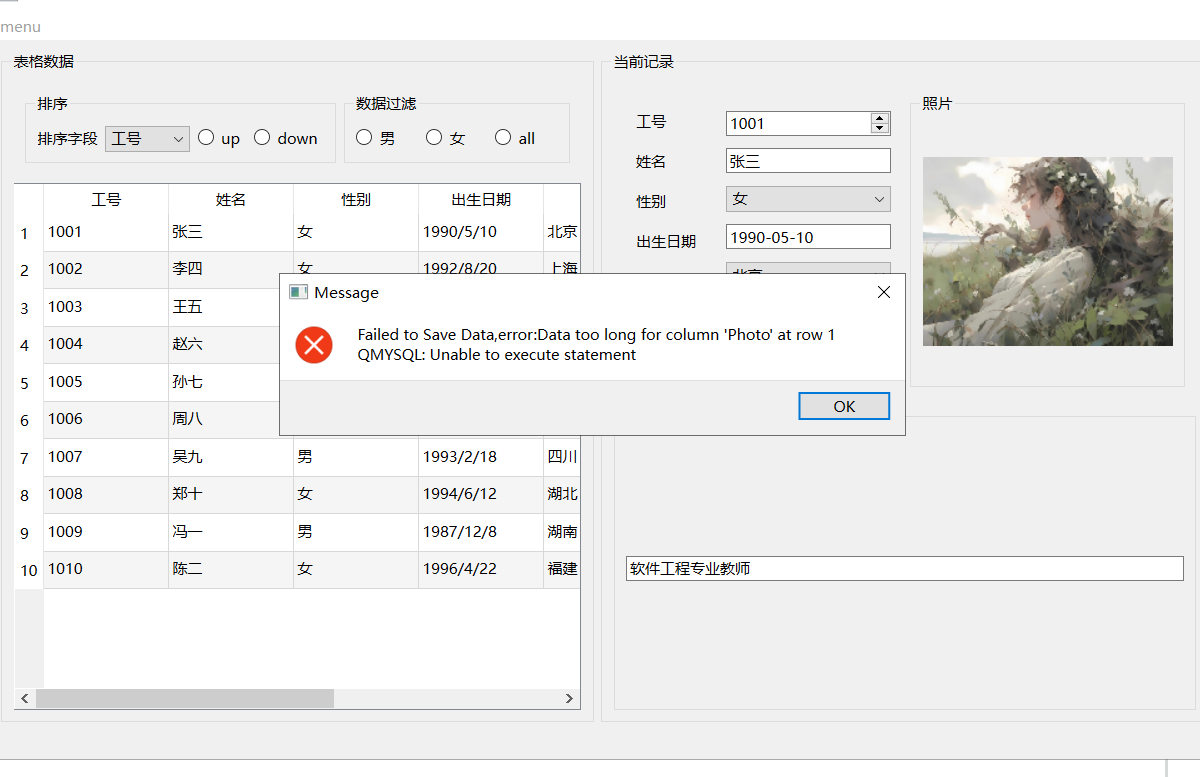This screenshot has height=777, width=1200.
Task: Click the name cell 冯一
Action: pos(231,532)
